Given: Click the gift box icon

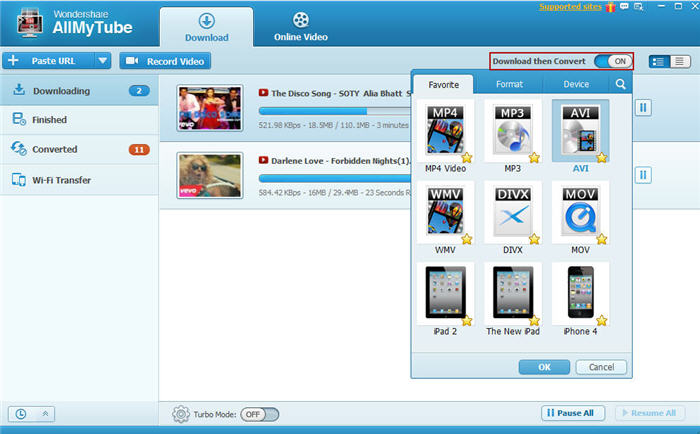Looking at the screenshot, I should click(611, 7).
